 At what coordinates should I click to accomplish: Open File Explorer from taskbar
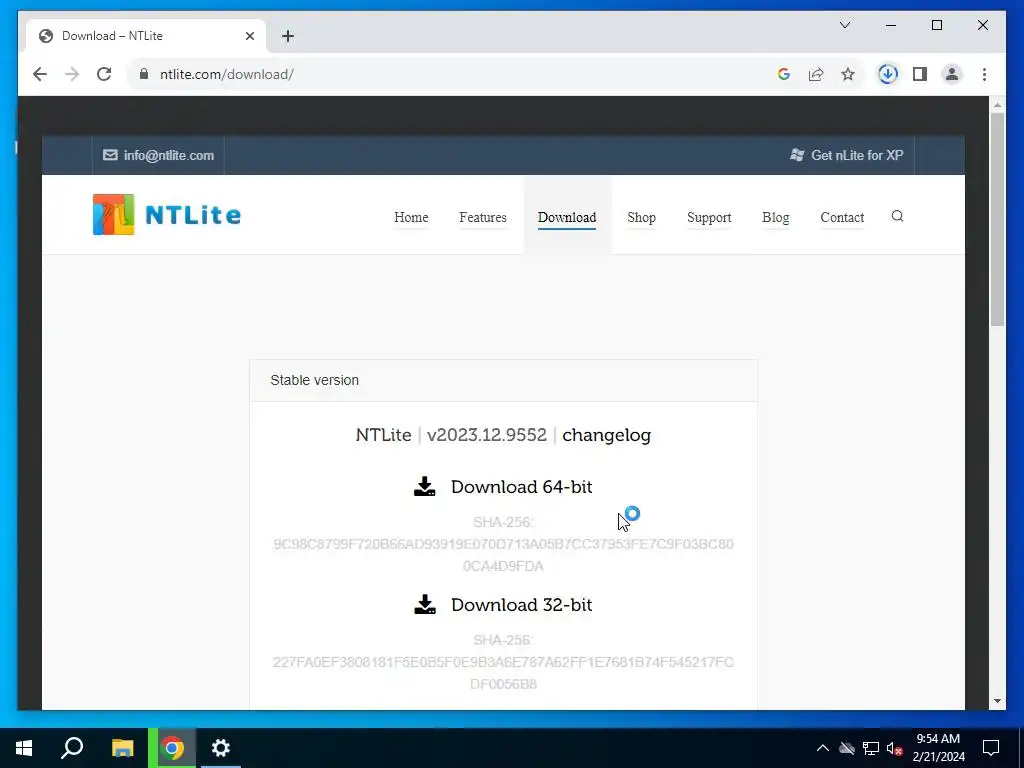(122, 748)
